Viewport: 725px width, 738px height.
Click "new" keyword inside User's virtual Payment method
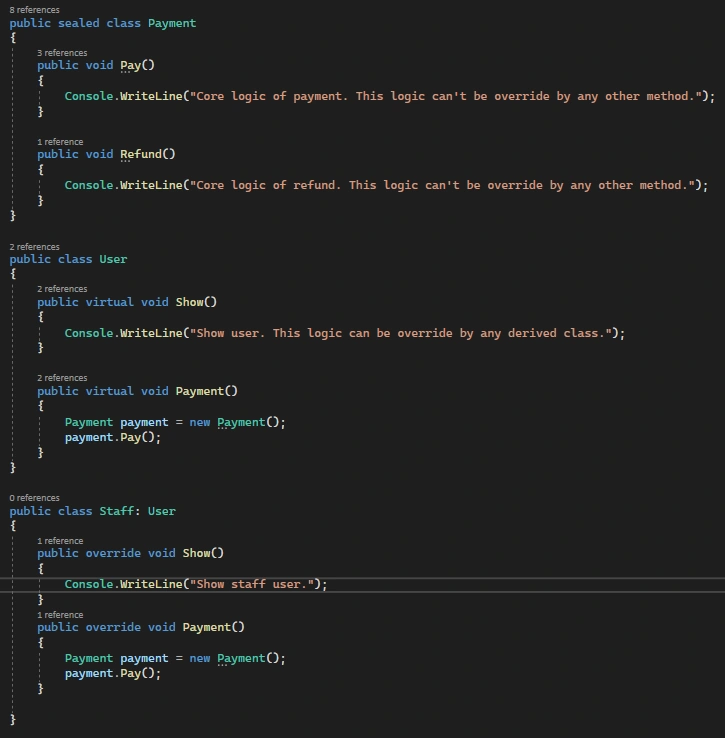pos(200,422)
